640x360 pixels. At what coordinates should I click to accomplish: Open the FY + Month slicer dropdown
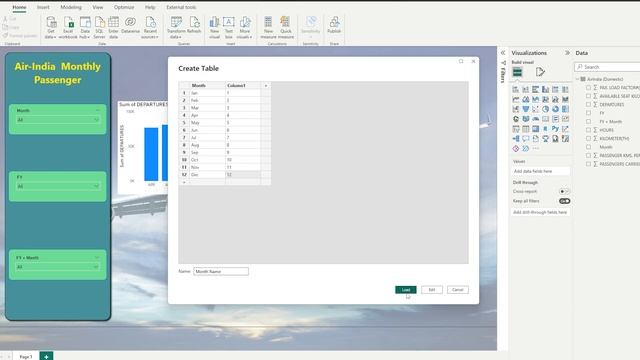(x=58, y=267)
